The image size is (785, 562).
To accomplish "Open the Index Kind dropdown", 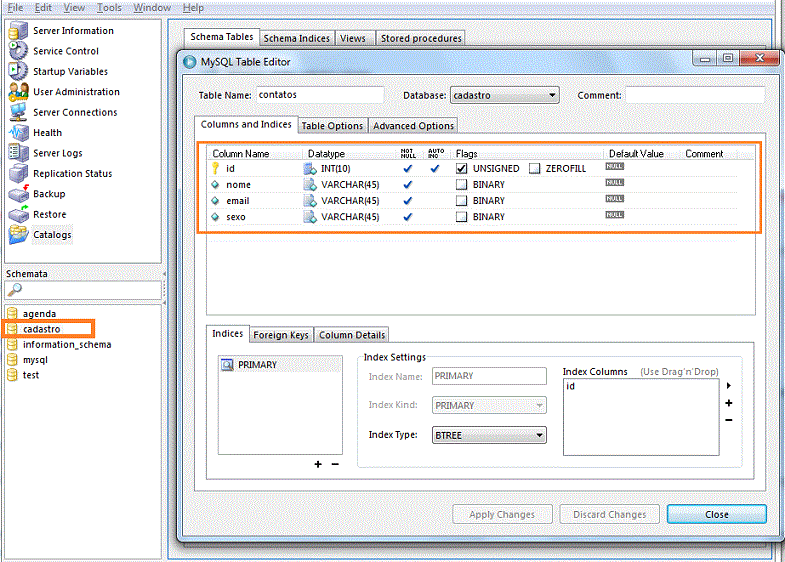I will pos(489,406).
